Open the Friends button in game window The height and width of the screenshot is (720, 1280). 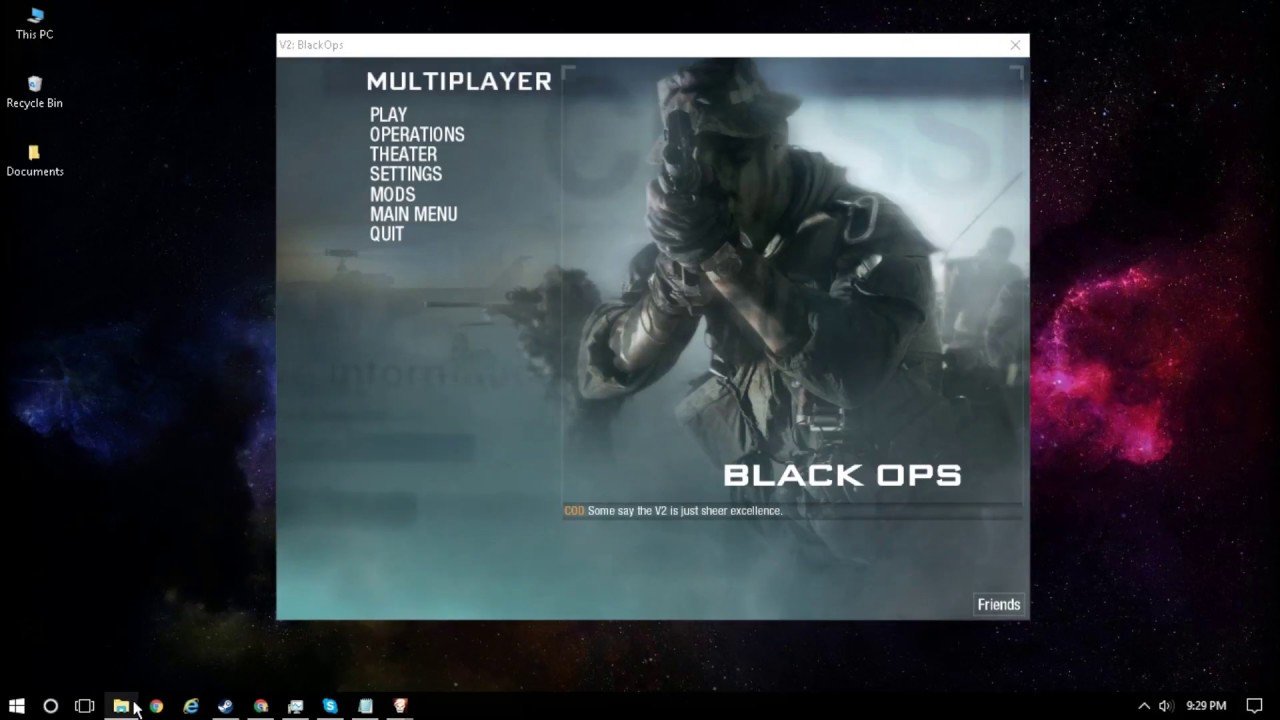(999, 604)
